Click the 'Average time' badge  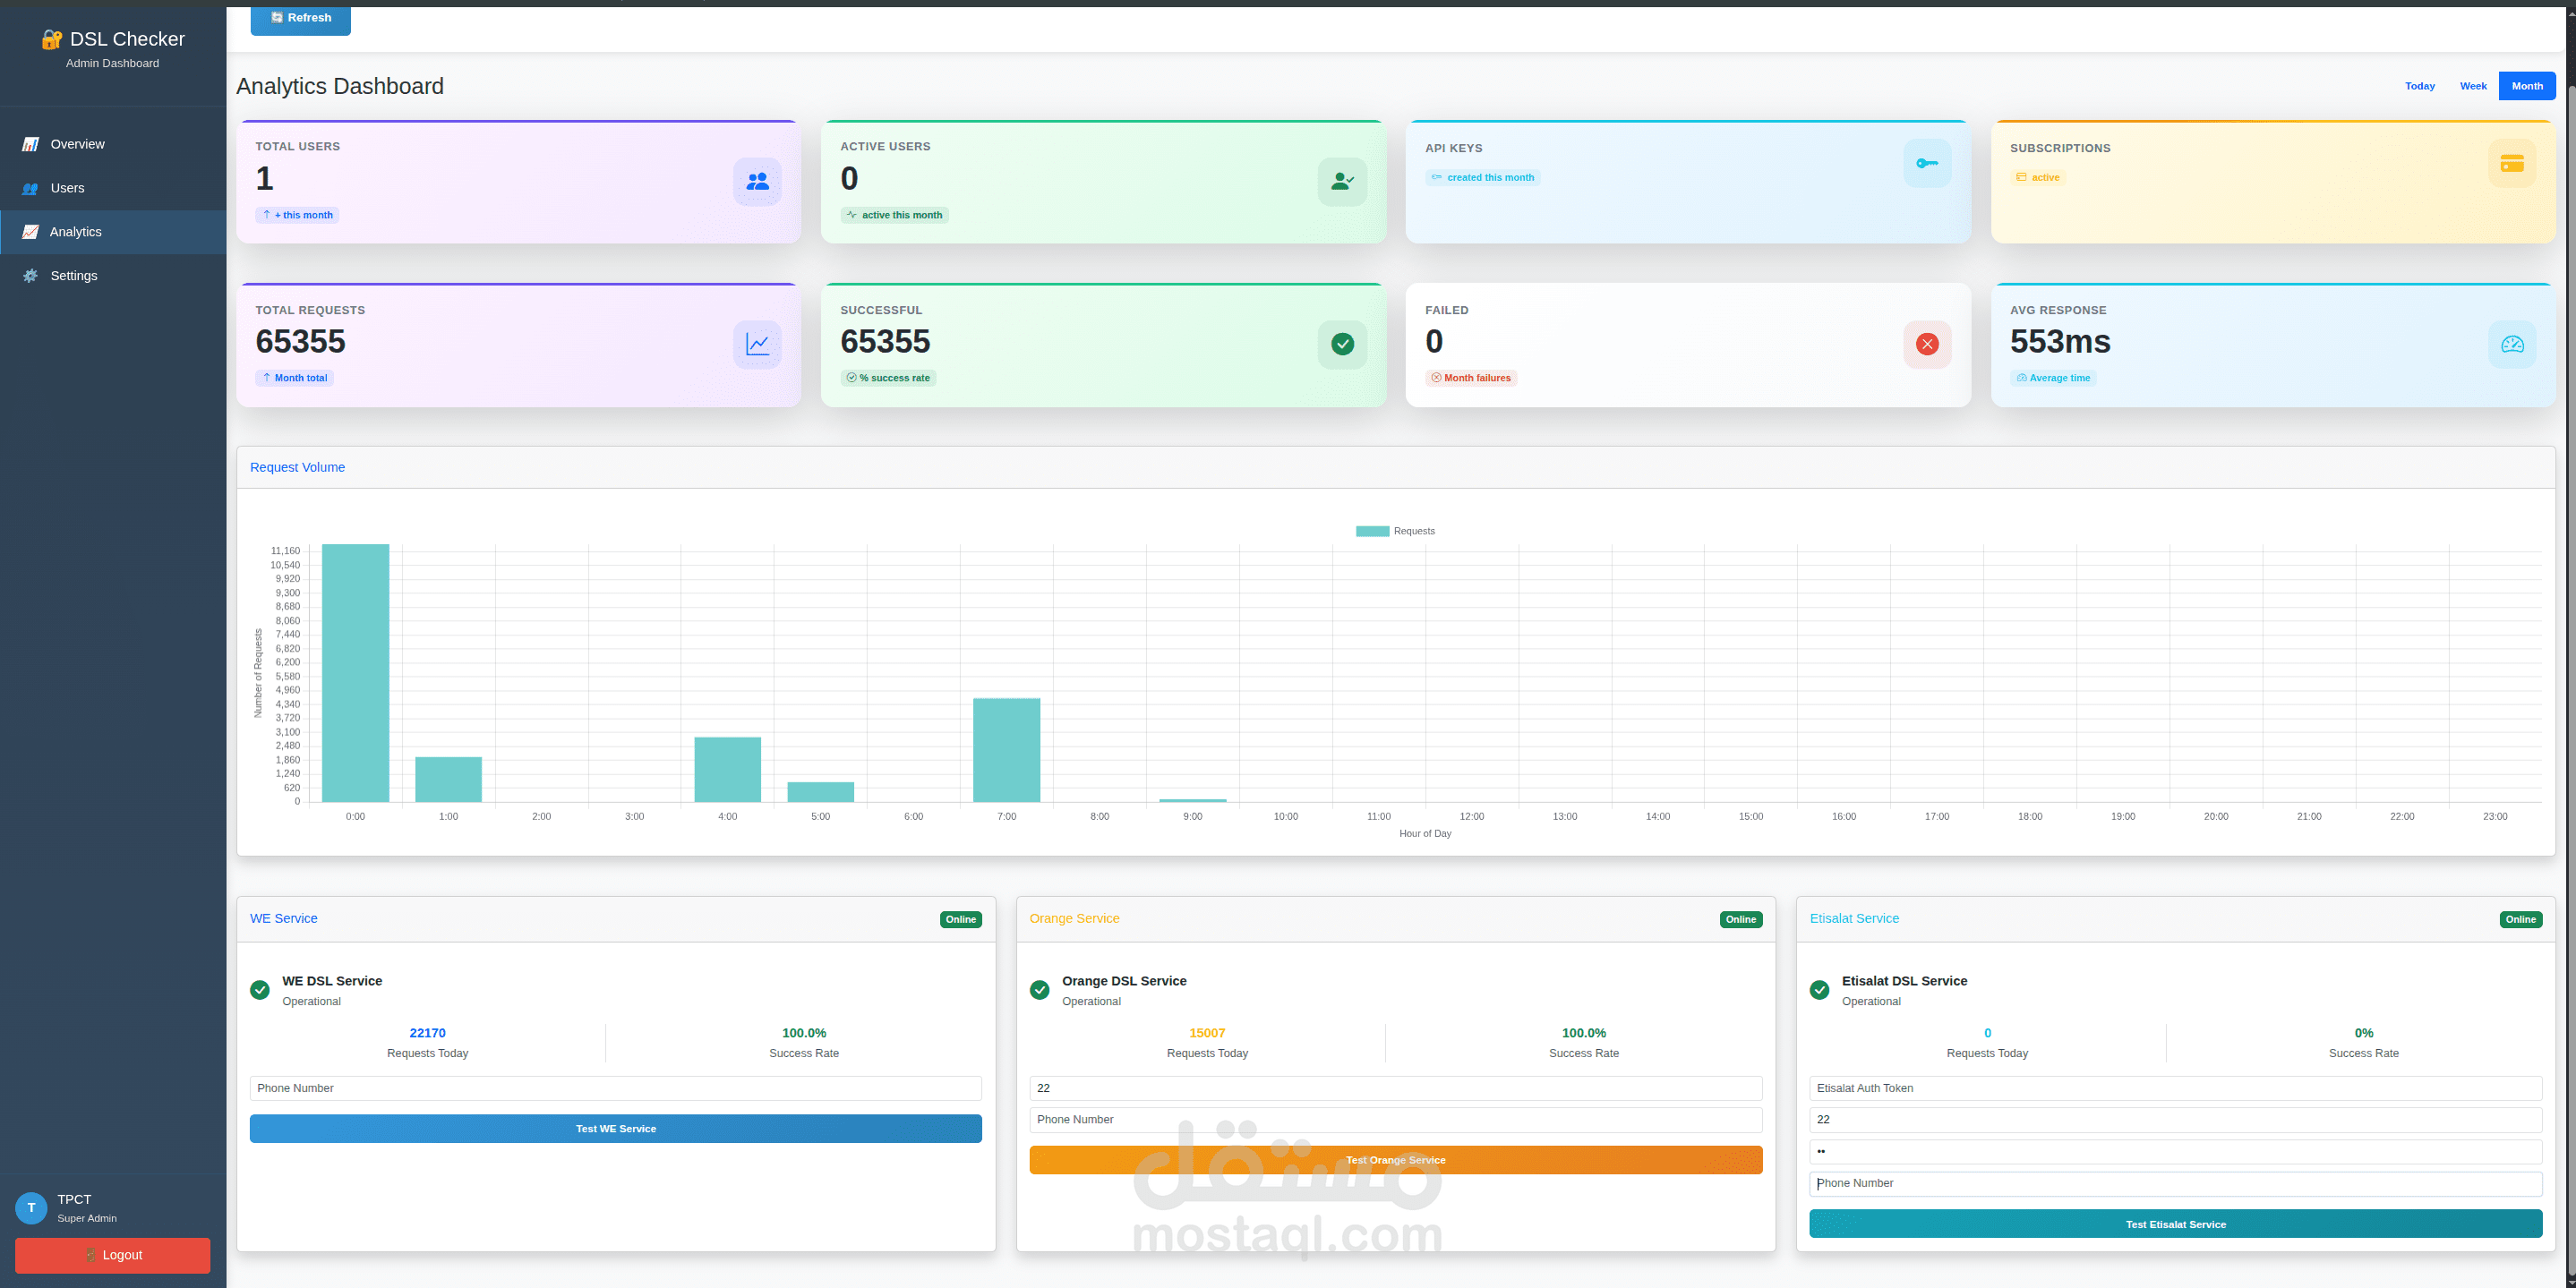[x=2054, y=378]
